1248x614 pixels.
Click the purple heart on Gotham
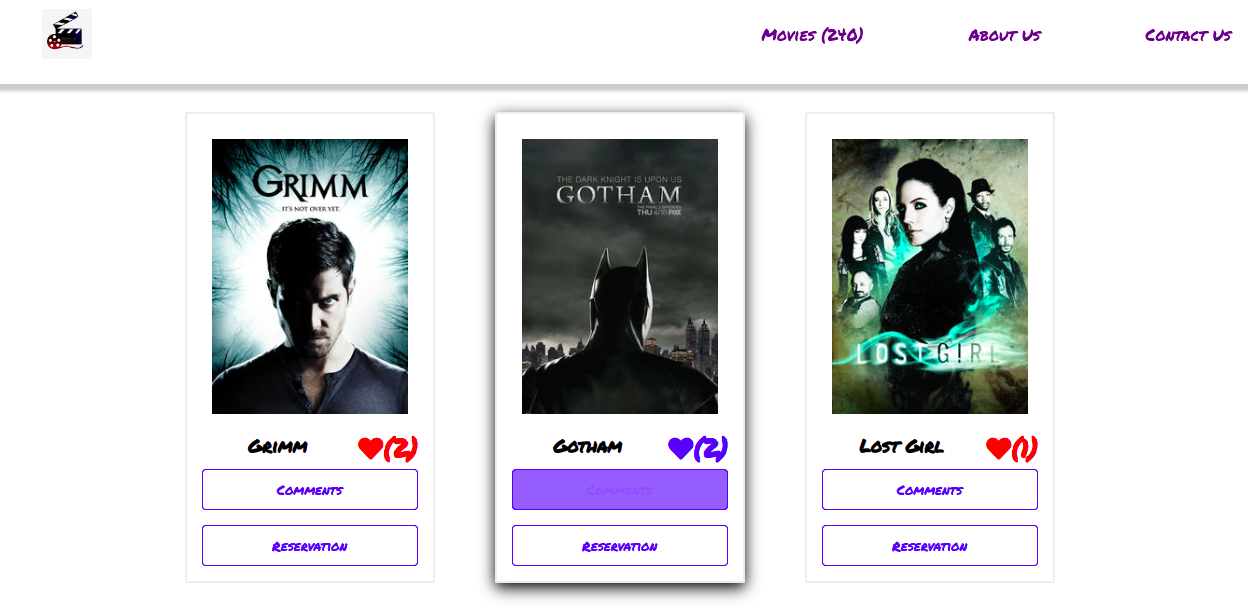(681, 448)
